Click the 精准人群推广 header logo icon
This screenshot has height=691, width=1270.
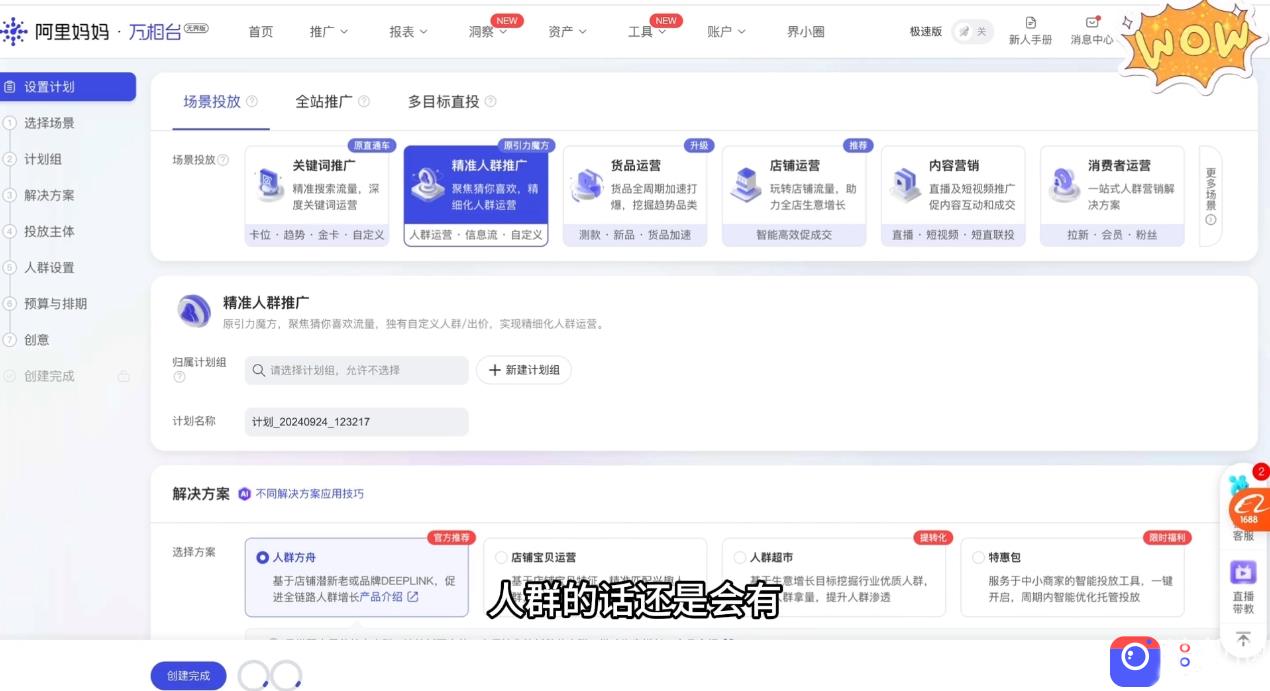[194, 311]
